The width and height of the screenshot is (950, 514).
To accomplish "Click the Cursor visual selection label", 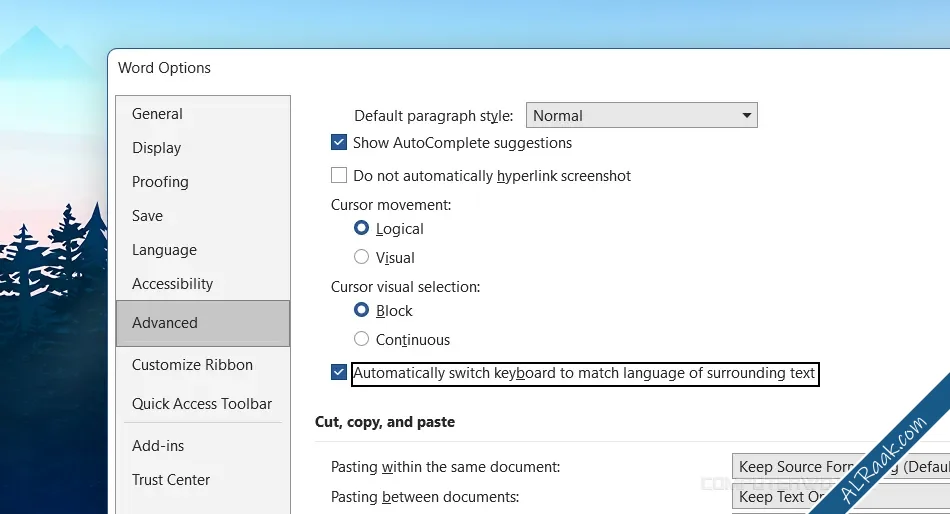I will pos(405,287).
